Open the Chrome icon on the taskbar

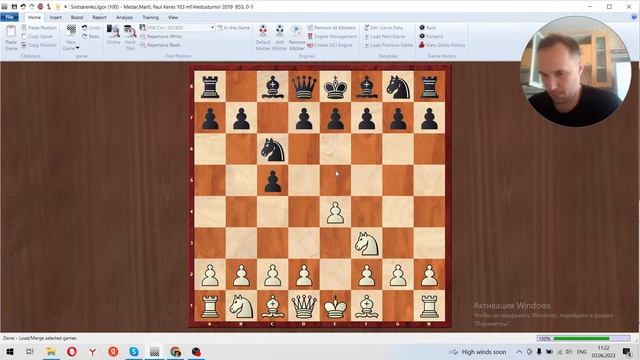(176, 351)
